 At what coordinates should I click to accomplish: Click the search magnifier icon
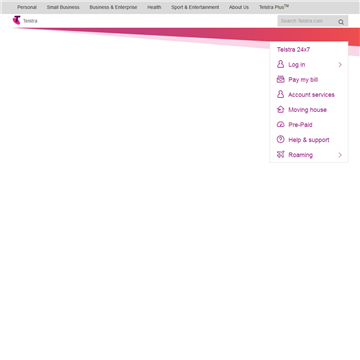pos(341,22)
